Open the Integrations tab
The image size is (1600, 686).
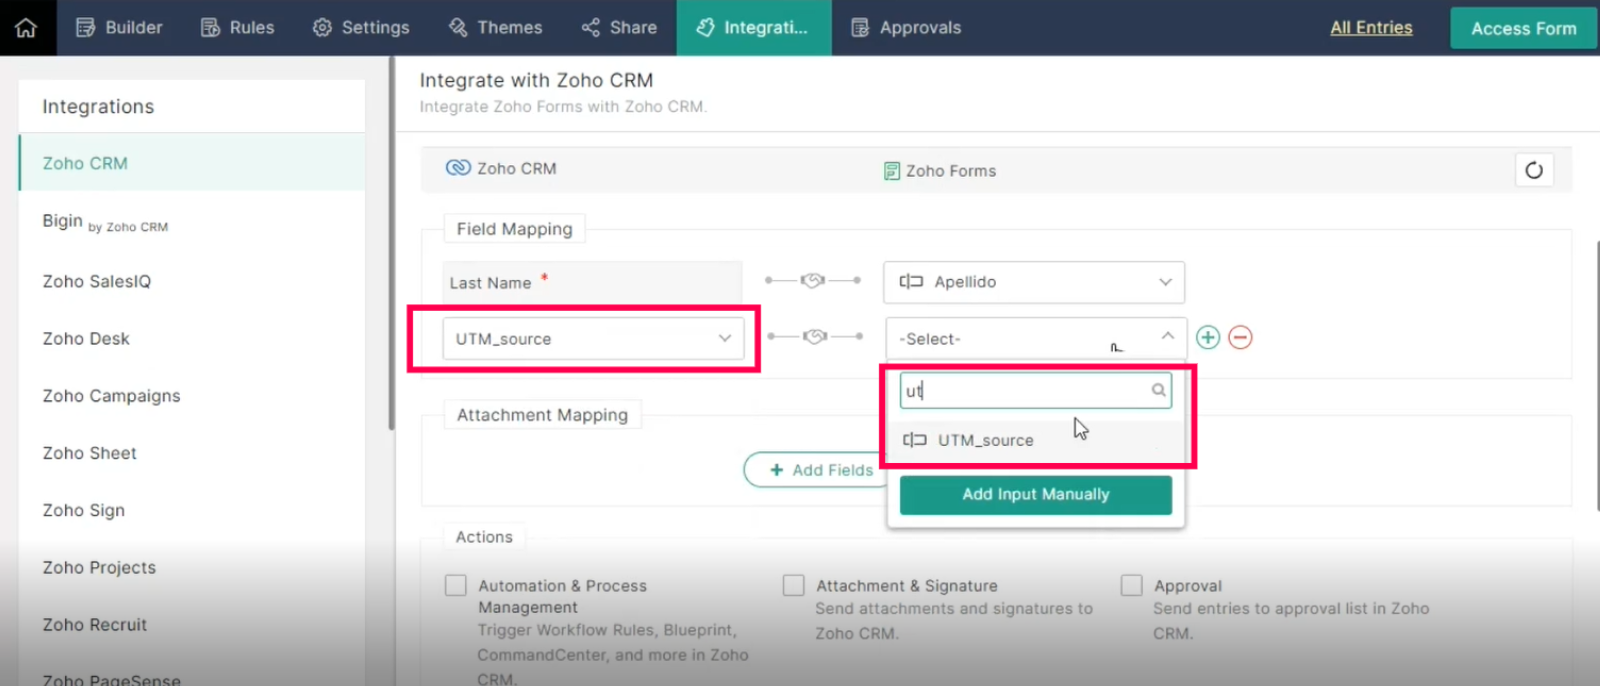coord(754,28)
